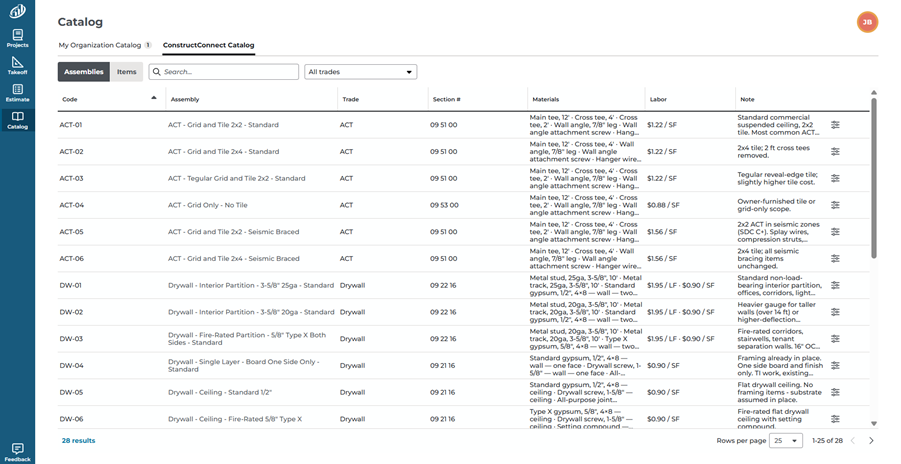Open settings icon for ACT-02 row
This screenshot has height=464, width=901.
click(835, 152)
